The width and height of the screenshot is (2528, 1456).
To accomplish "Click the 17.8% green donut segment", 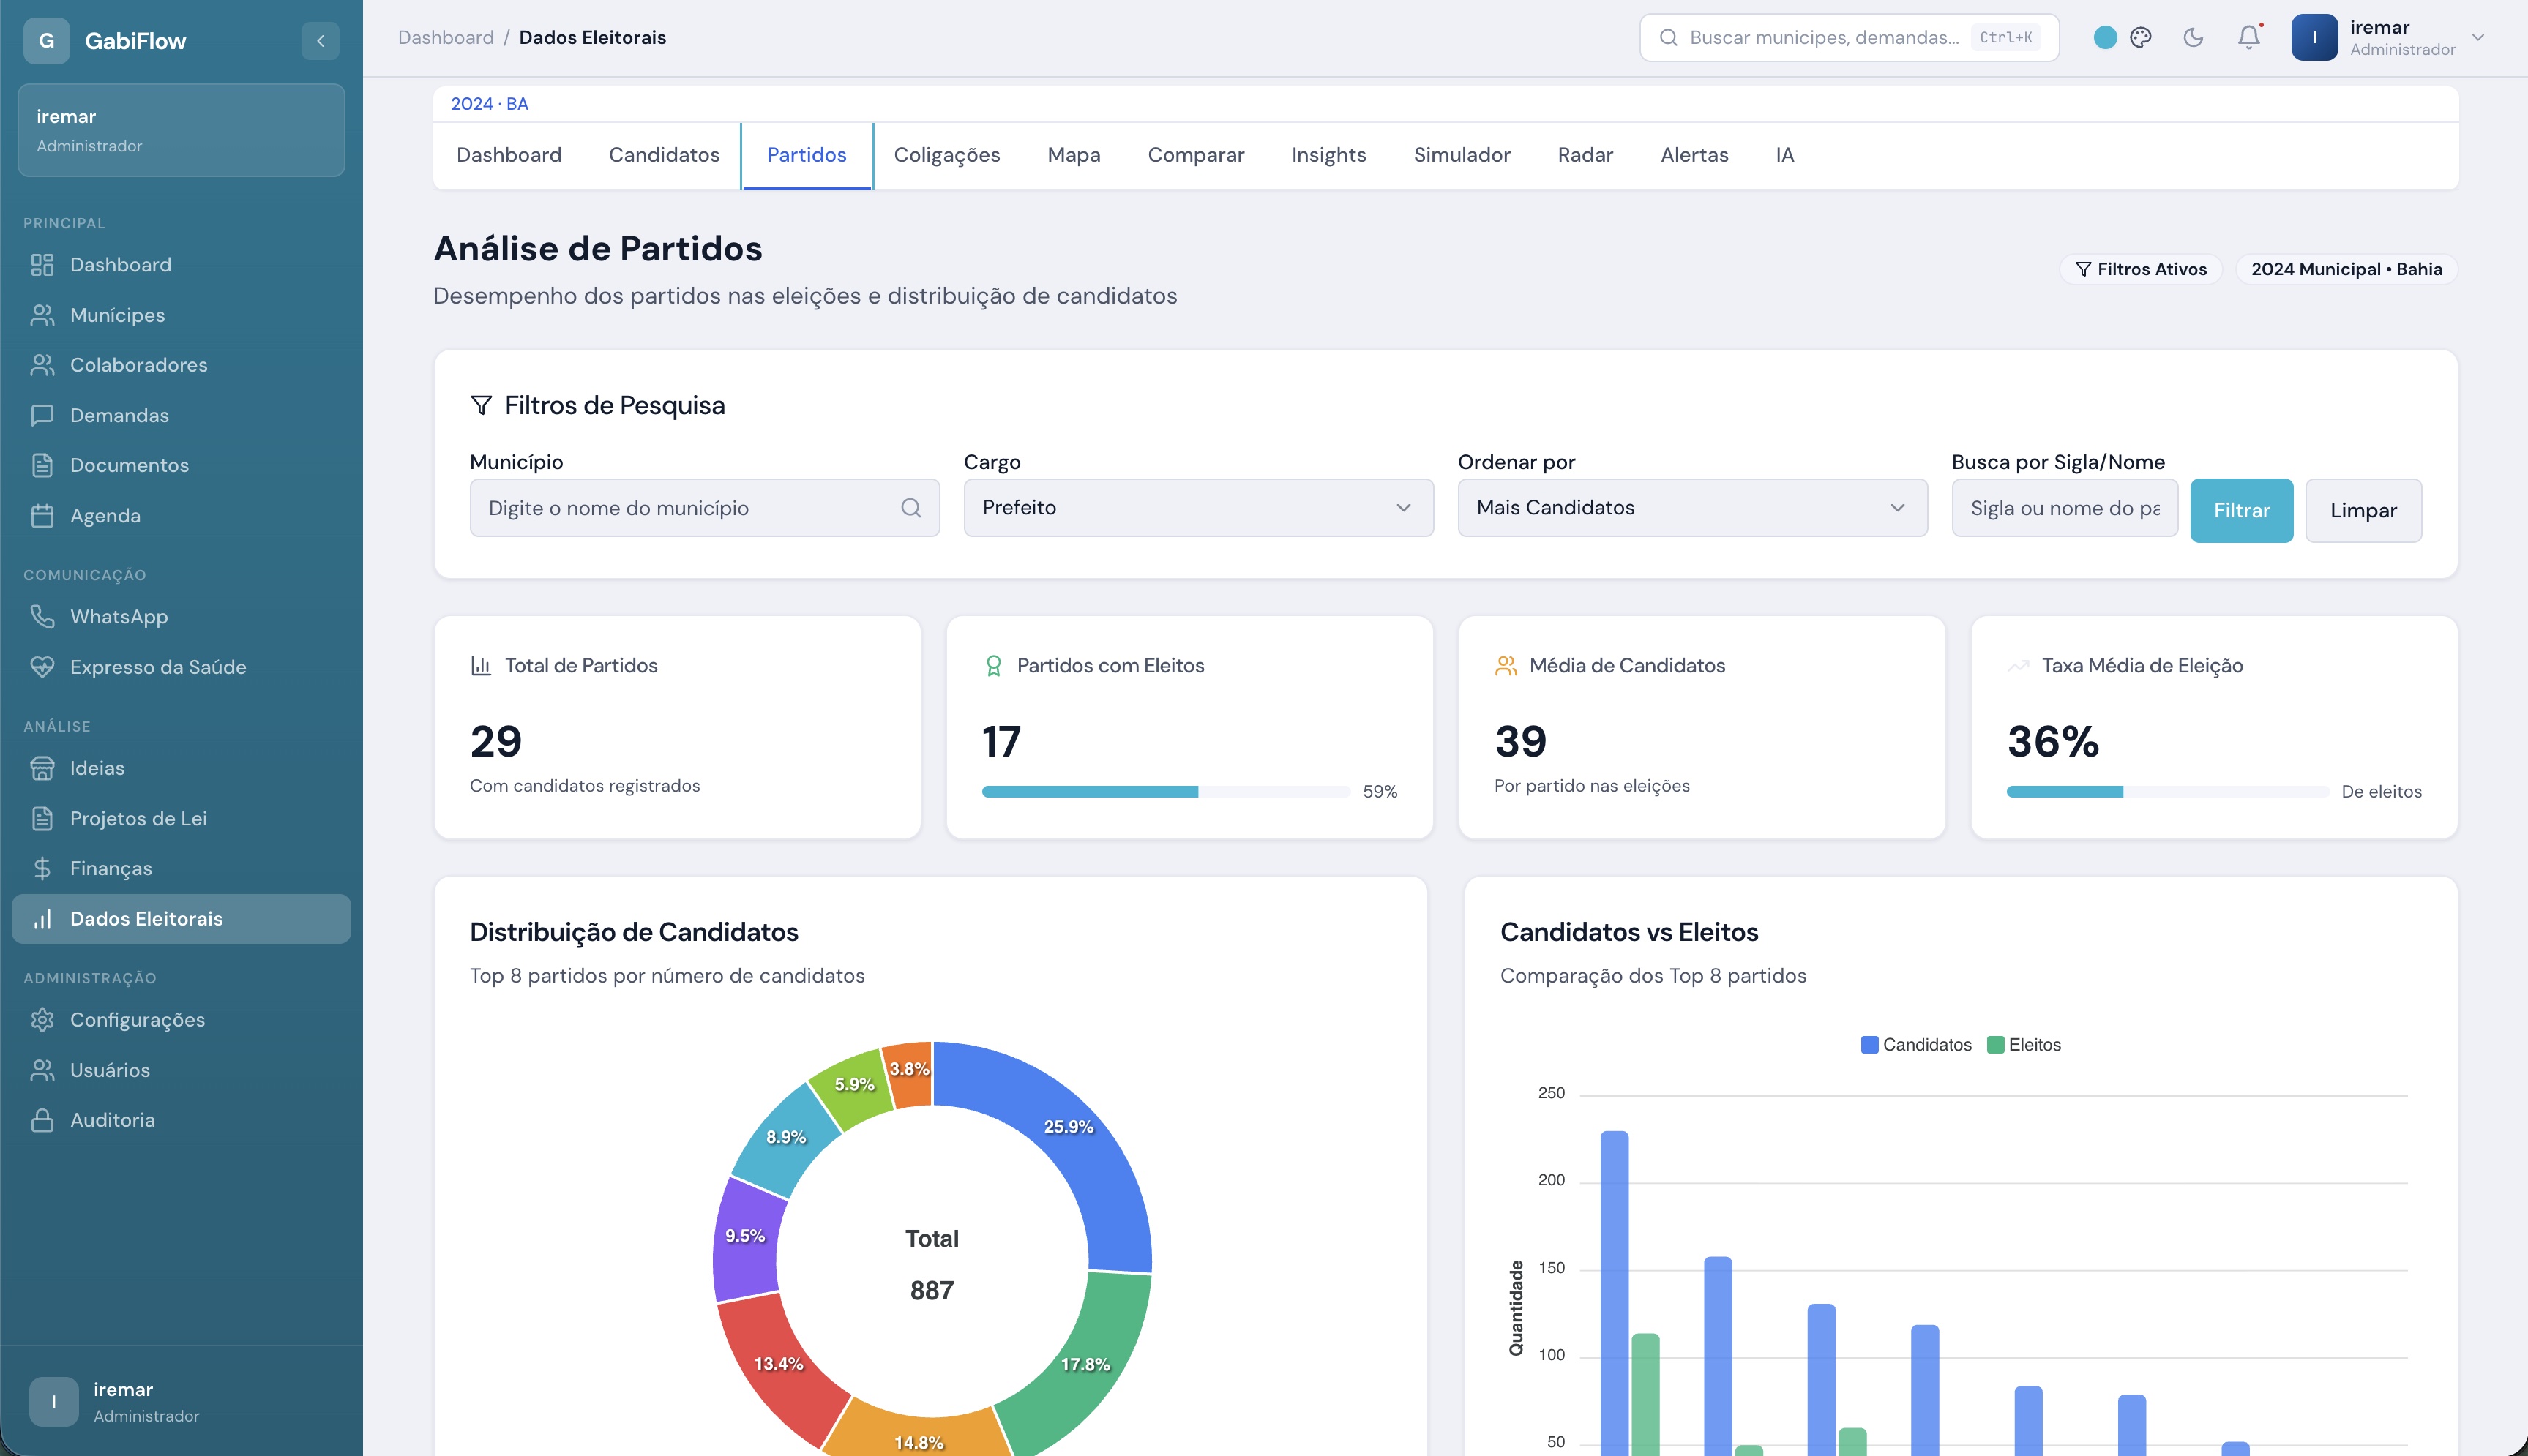I will 1085,1365.
